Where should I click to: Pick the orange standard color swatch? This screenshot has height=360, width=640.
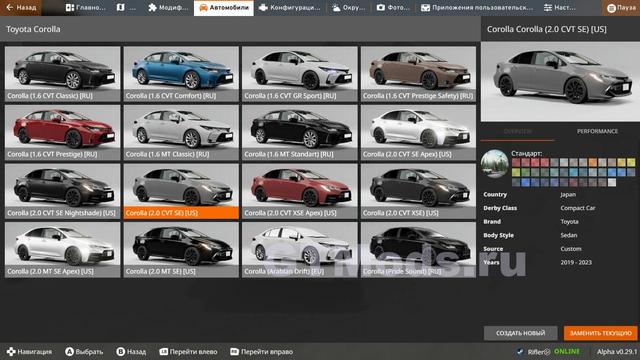click(593, 162)
